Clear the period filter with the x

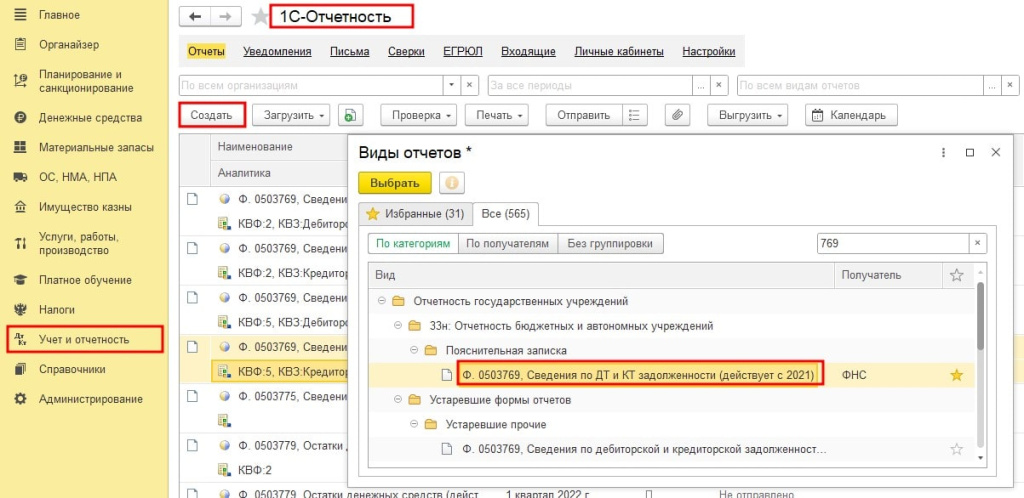[x=719, y=86]
